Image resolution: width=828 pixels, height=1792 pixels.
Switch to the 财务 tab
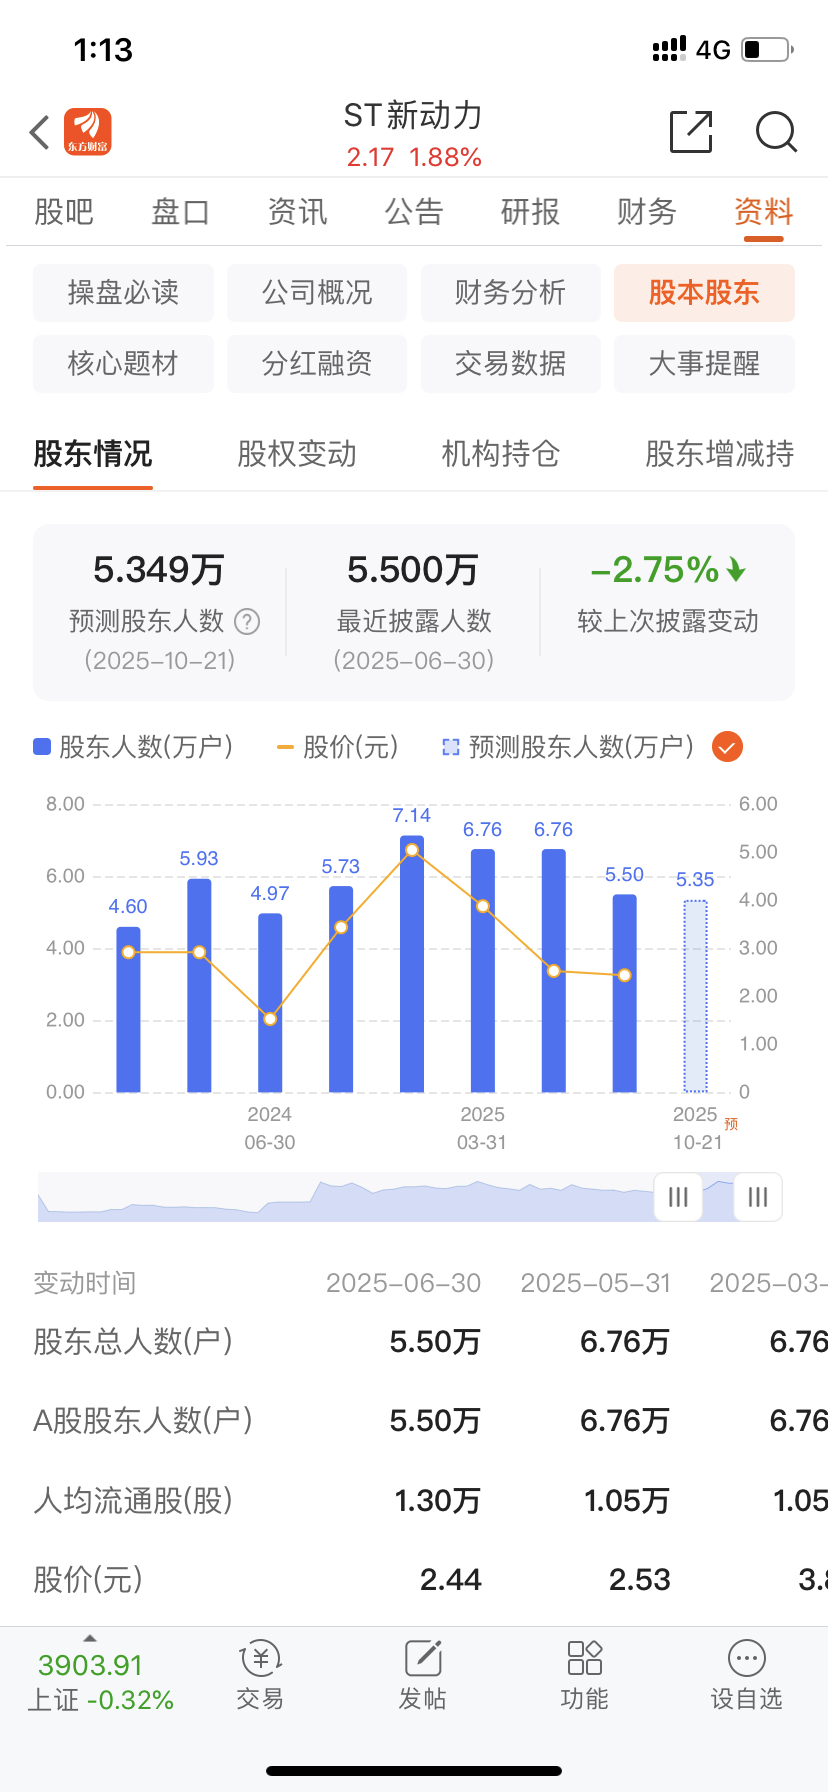click(647, 212)
